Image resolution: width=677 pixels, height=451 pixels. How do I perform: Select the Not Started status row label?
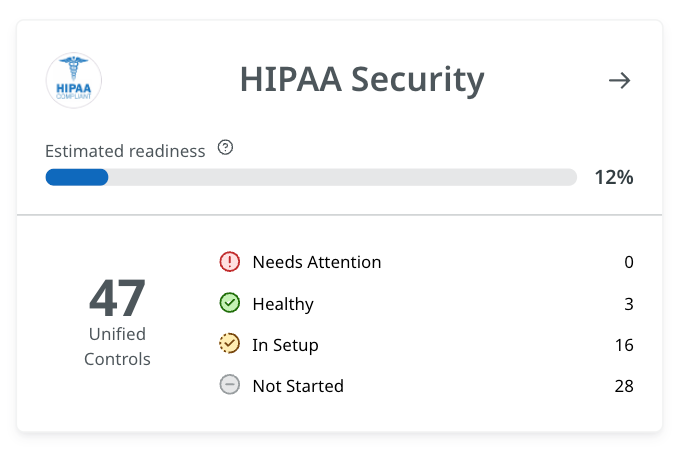298,386
